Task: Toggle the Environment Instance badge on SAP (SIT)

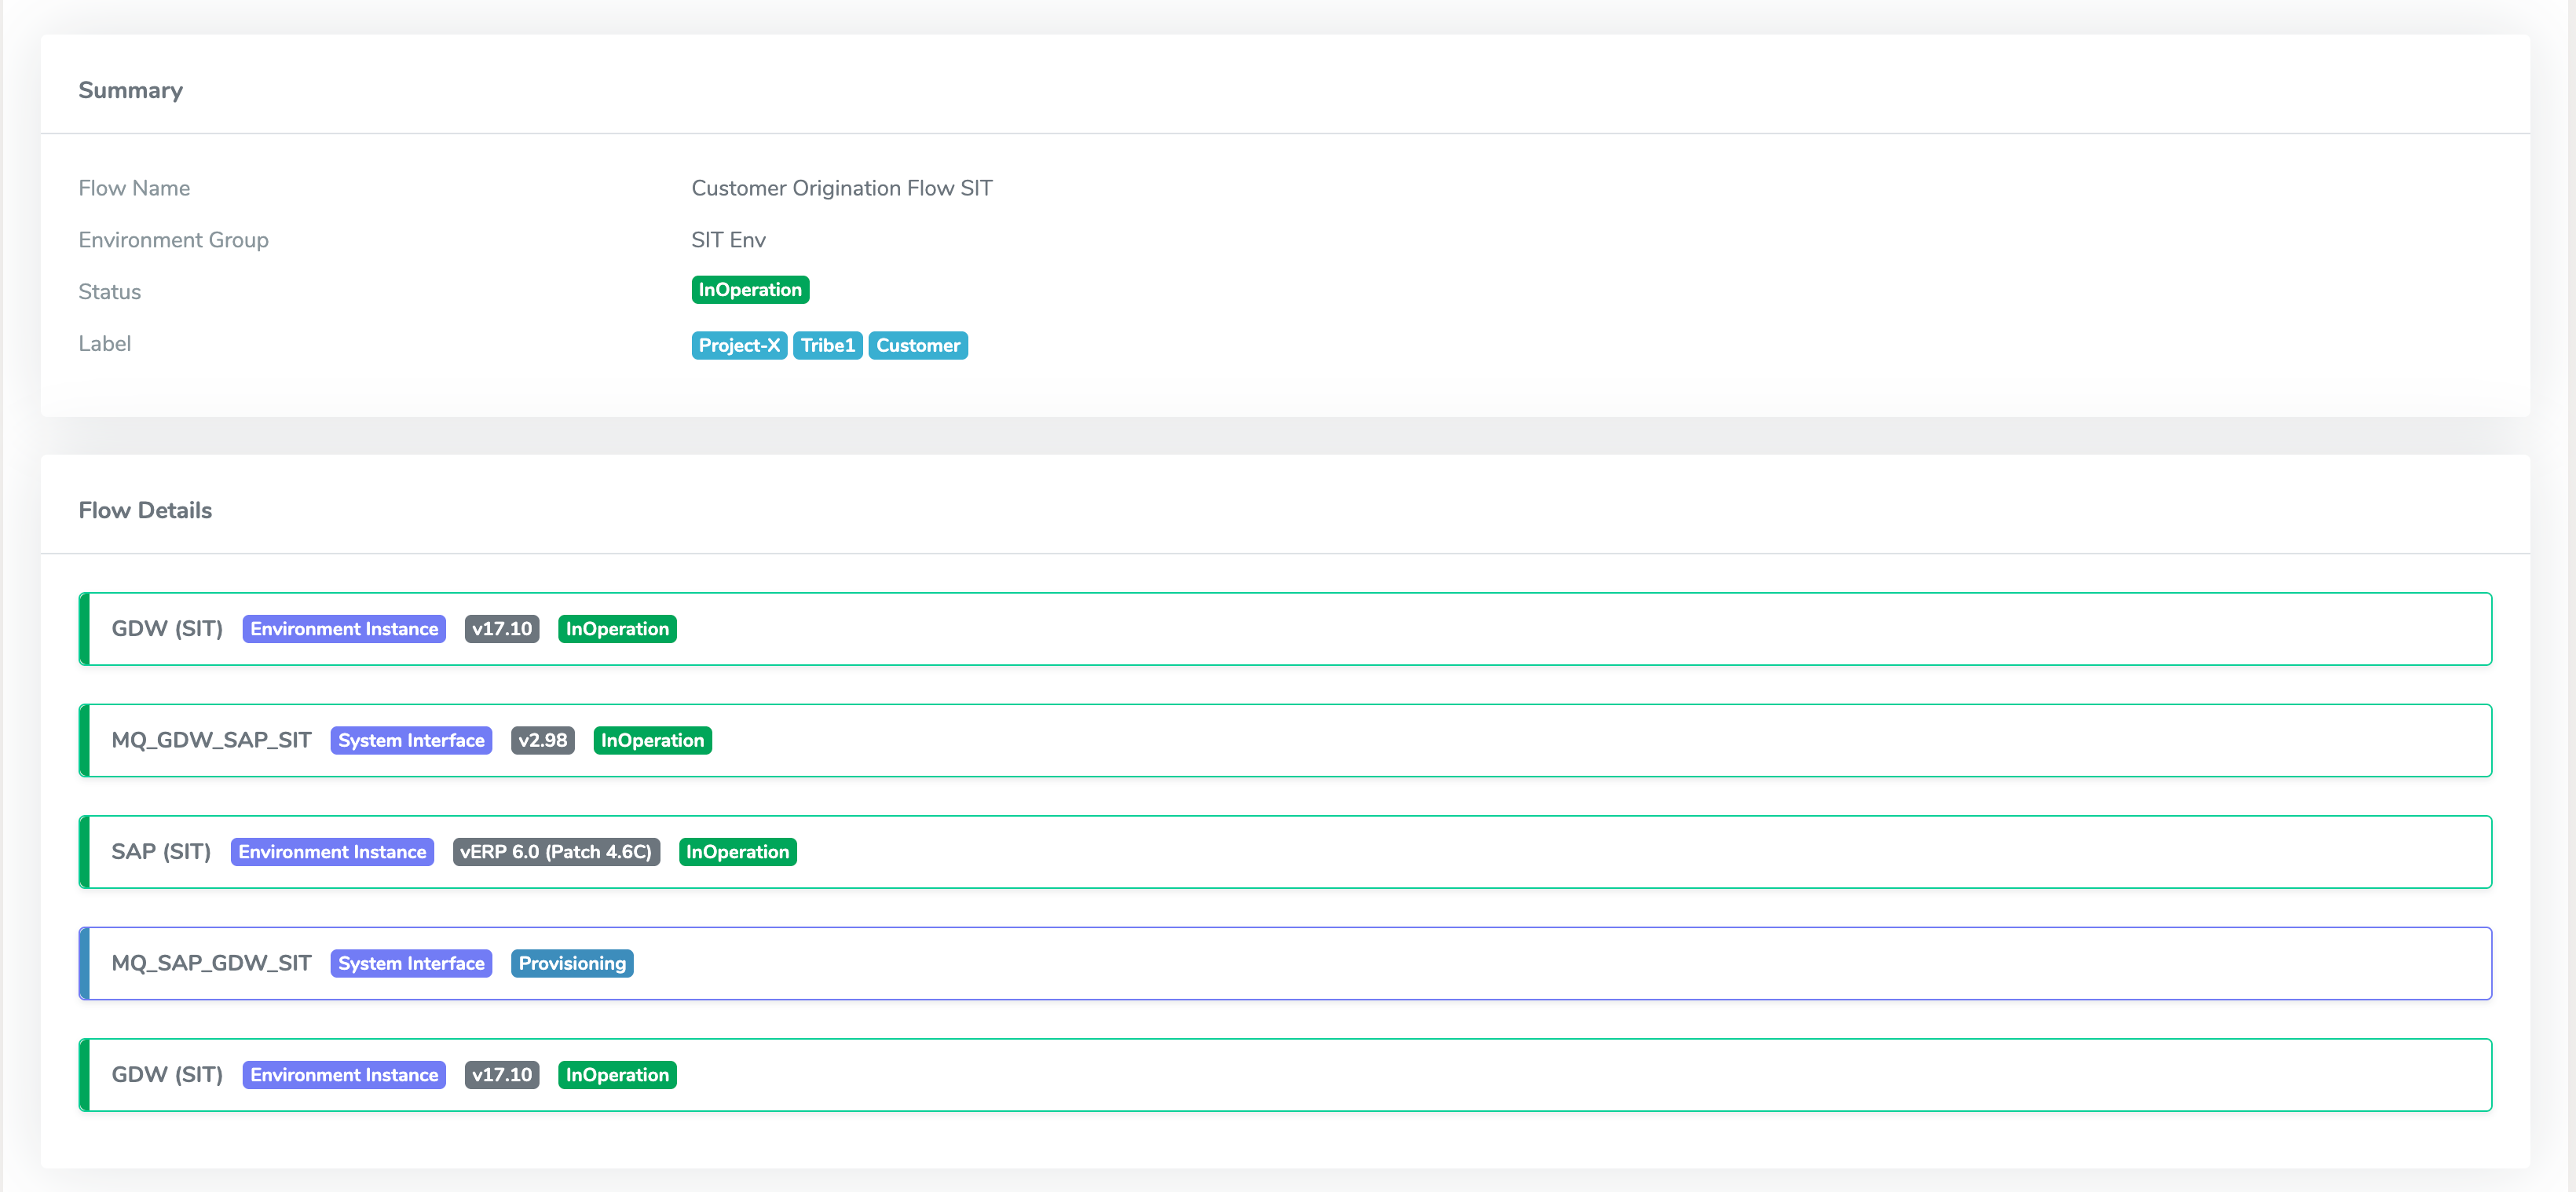Action: tap(331, 851)
